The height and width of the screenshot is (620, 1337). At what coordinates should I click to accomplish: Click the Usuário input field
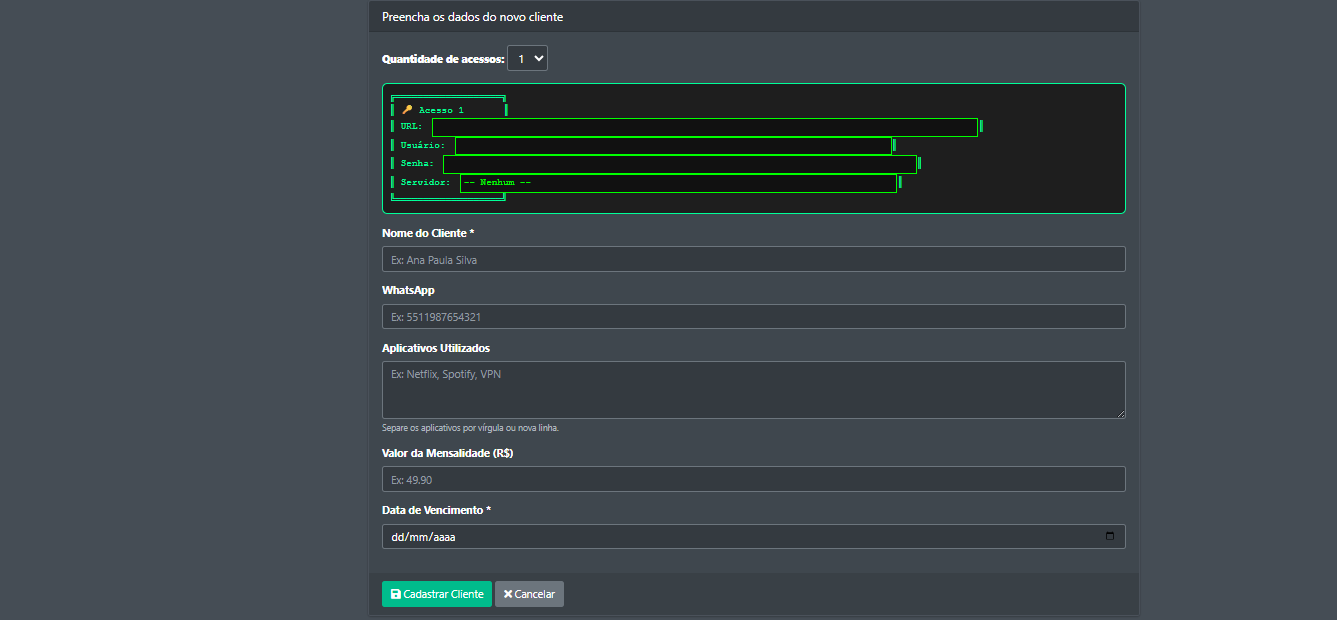tap(673, 146)
